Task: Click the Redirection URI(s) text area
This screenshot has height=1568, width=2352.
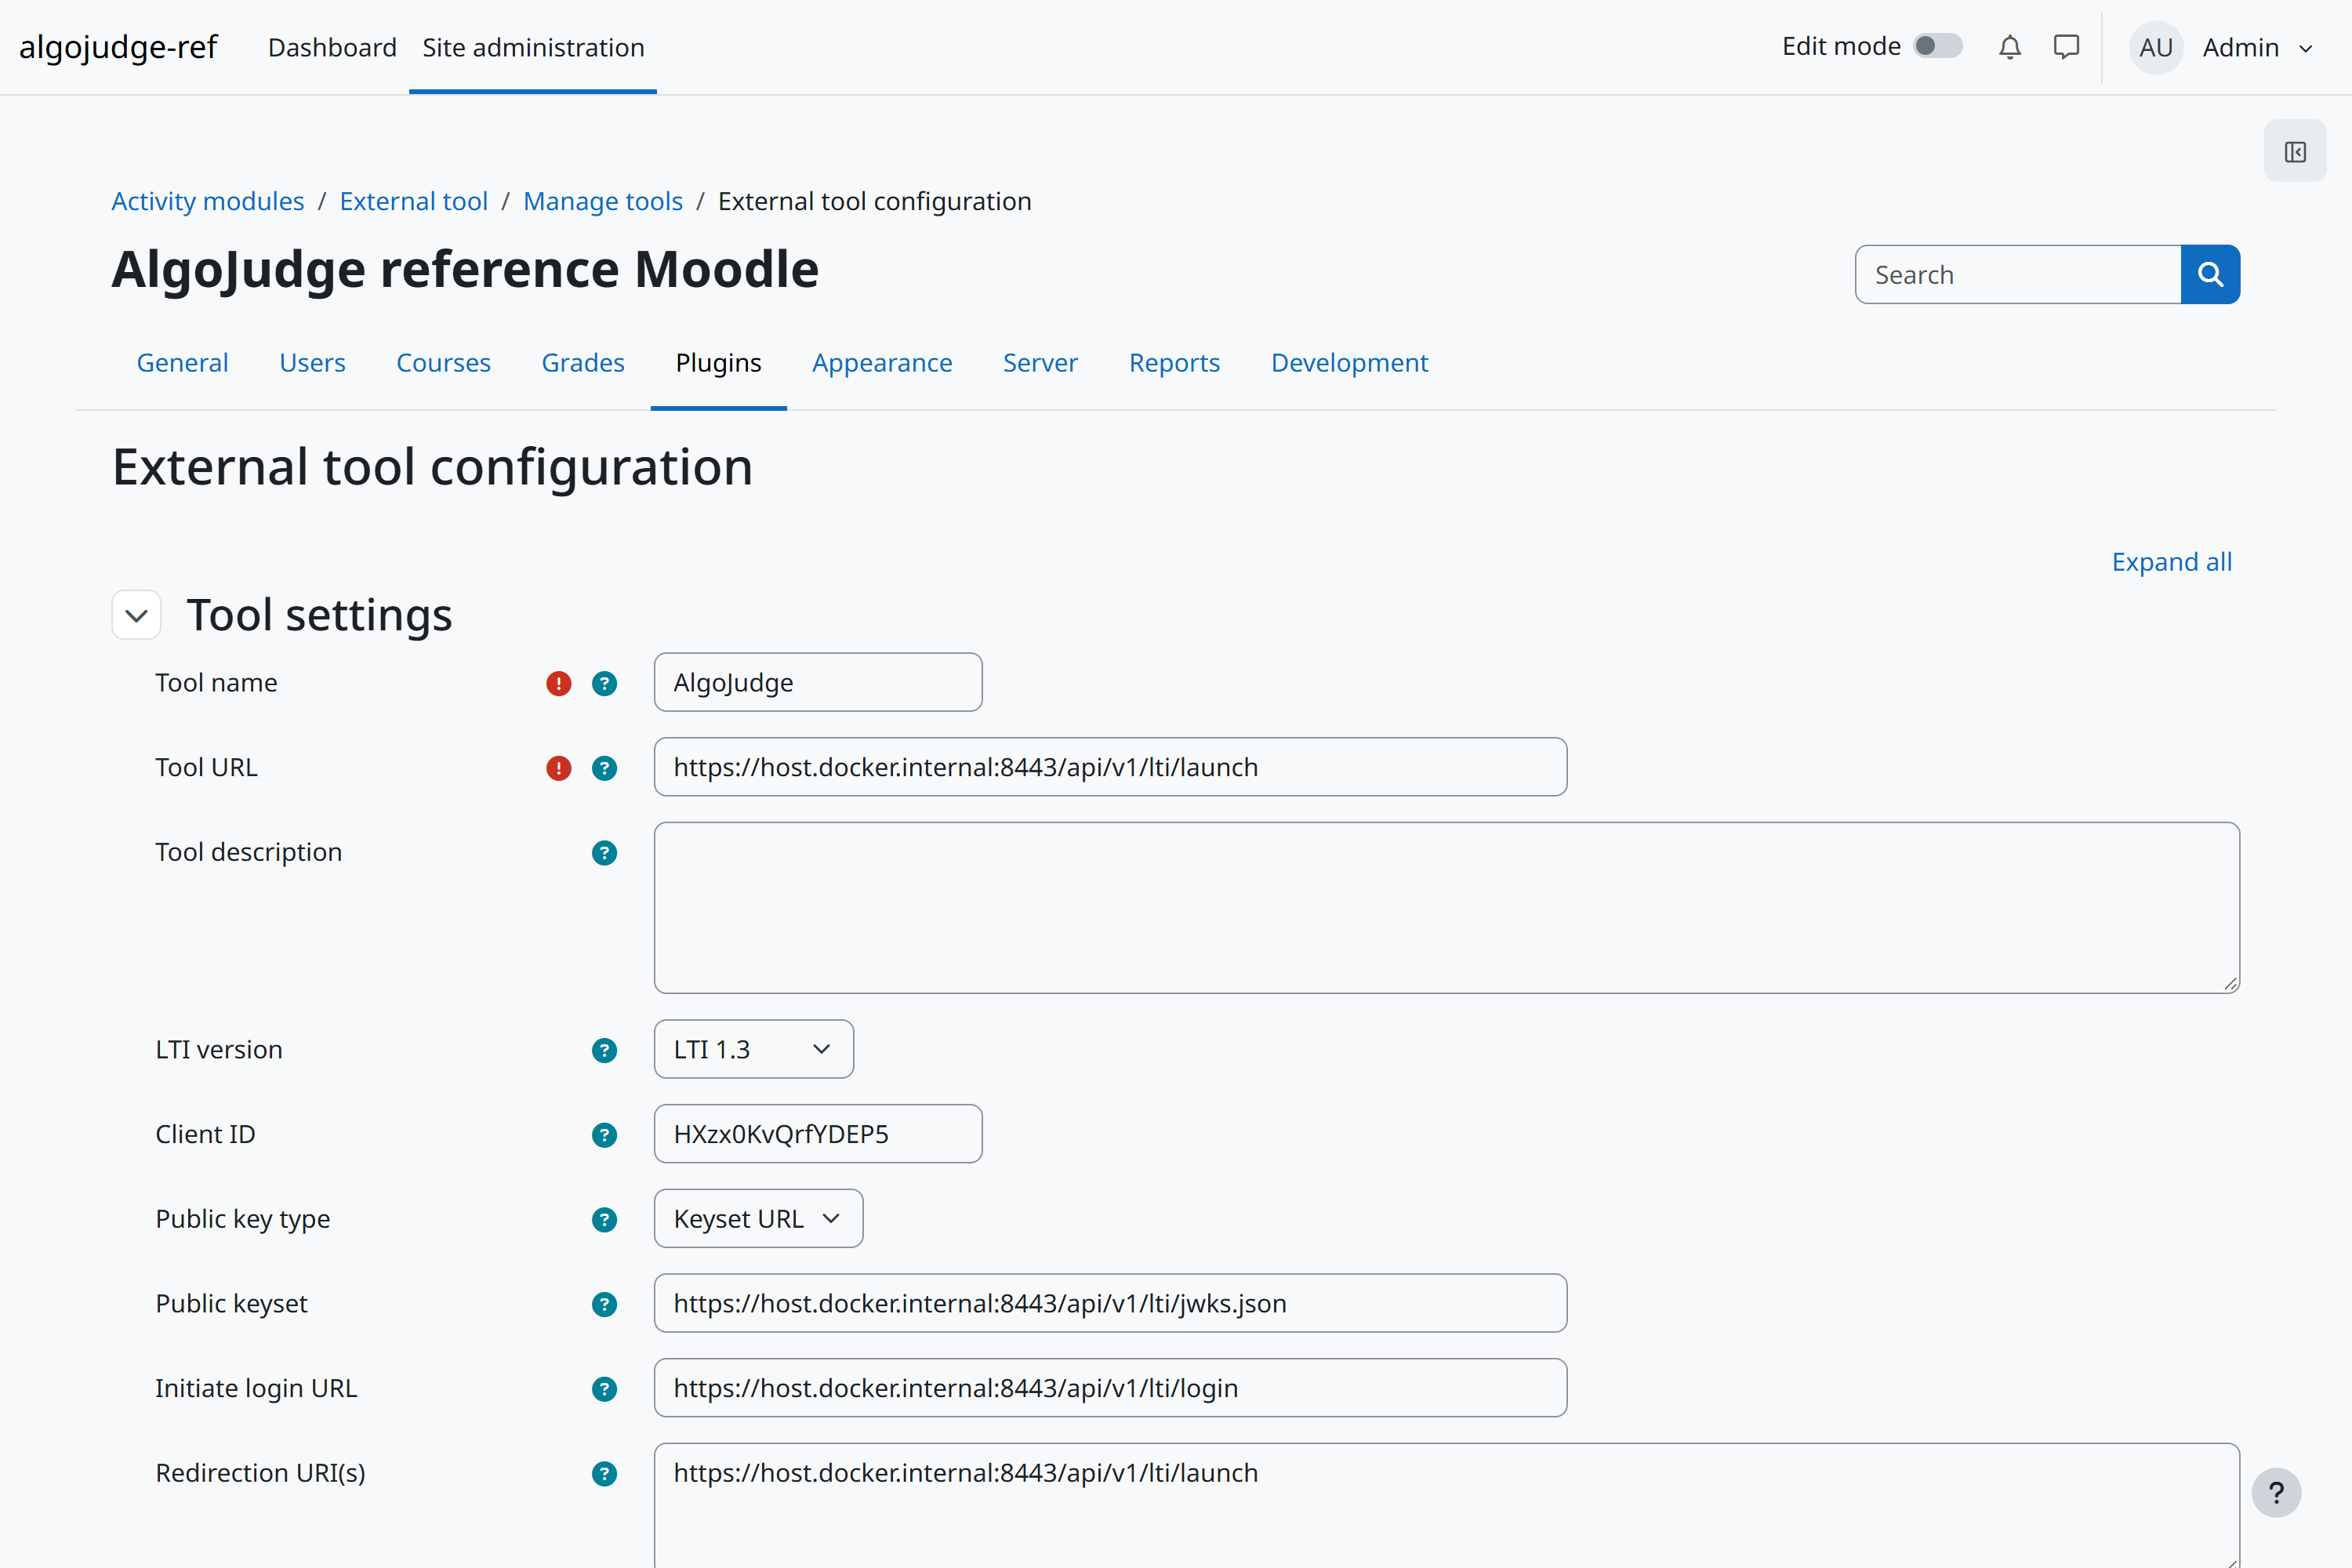Action: pos(1446,1505)
